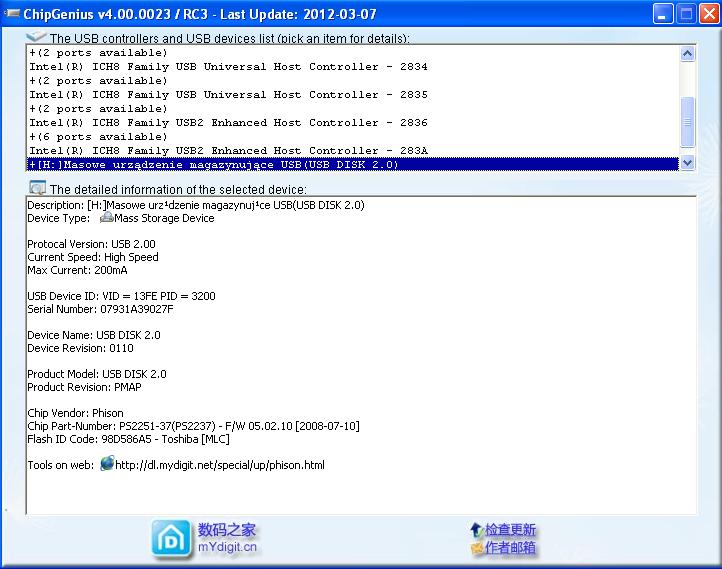Click the 'Current Speed: High Speed' line
722x569 pixels.
click(93, 257)
